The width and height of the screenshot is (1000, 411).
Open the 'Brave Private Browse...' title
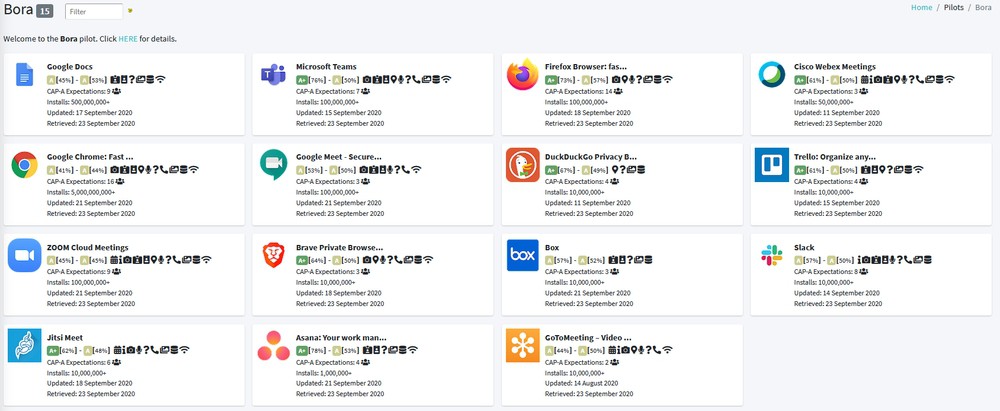(339, 248)
